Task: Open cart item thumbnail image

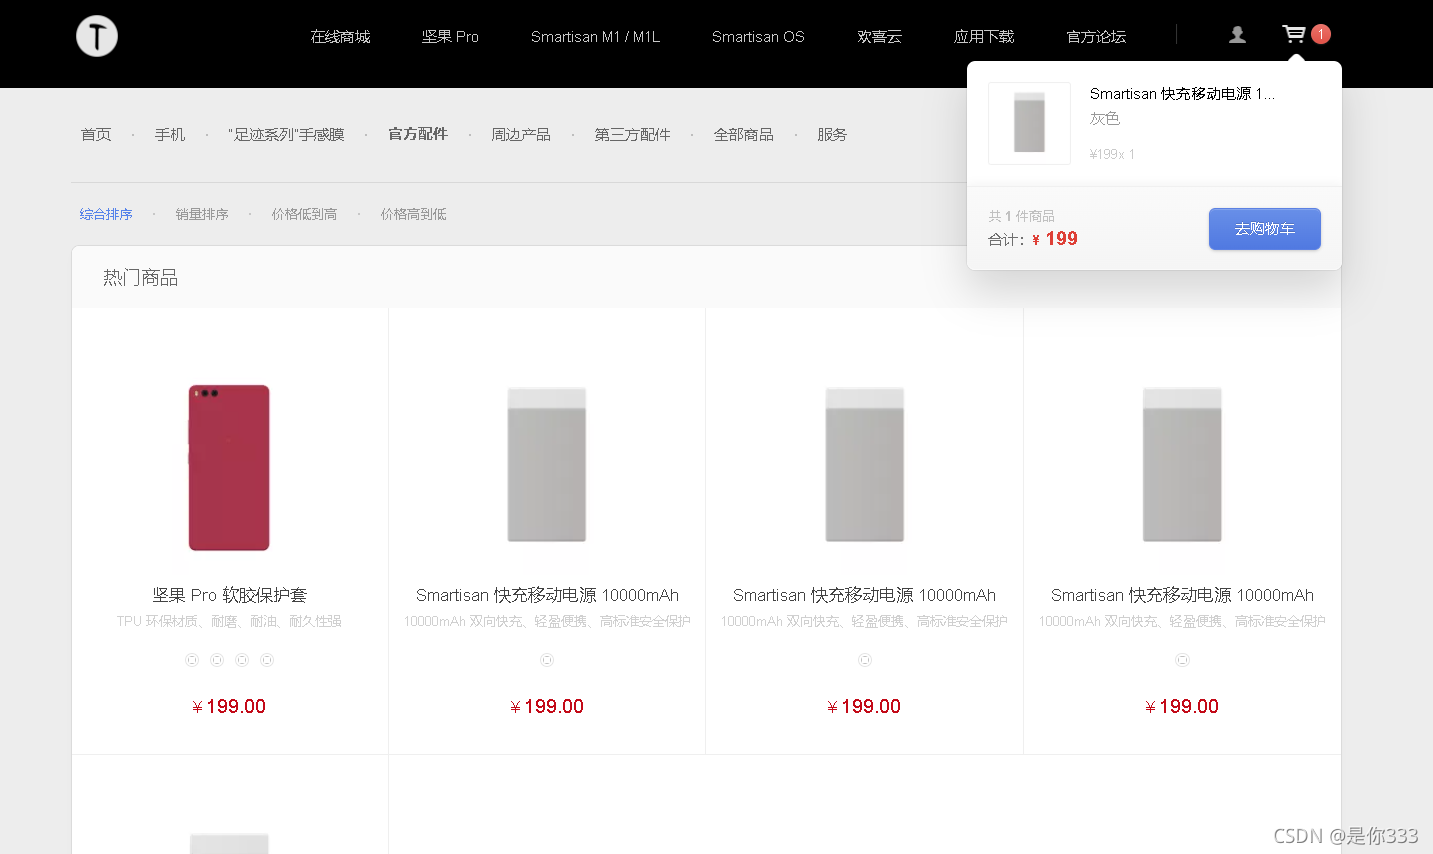Action: click(x=1029, y=123)
